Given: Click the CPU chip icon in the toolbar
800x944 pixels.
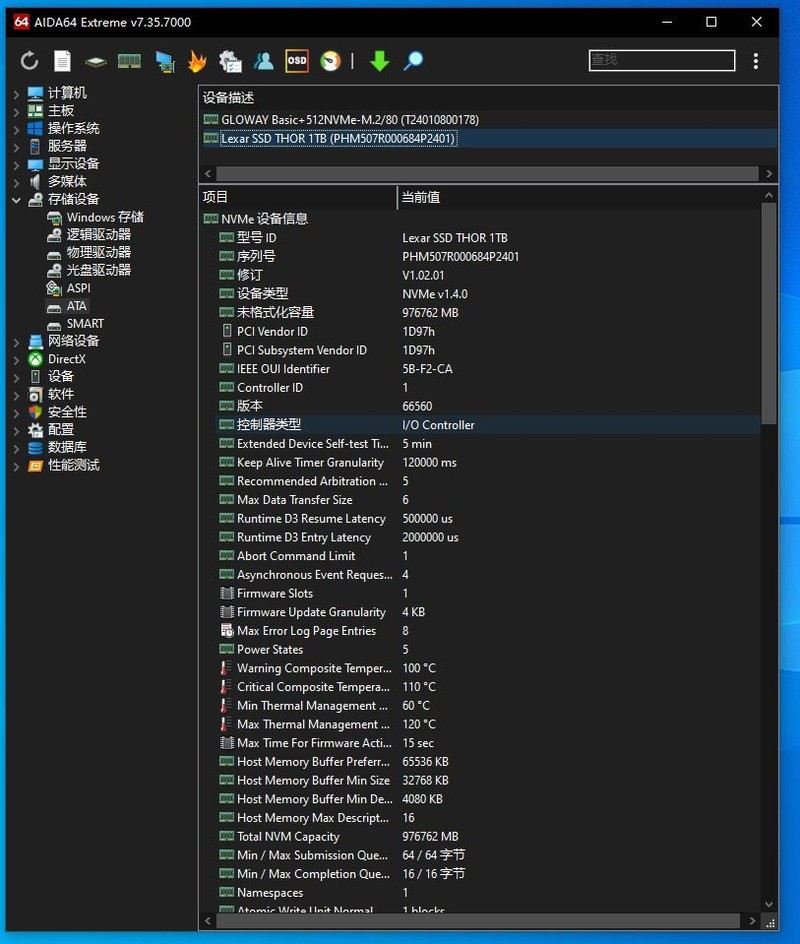Looking at the screenshot, I should pyautogui.click(x=94, y=60).
